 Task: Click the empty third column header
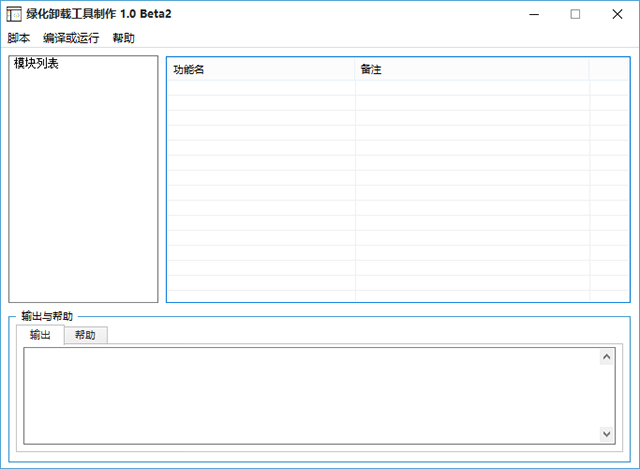[609, 69]
